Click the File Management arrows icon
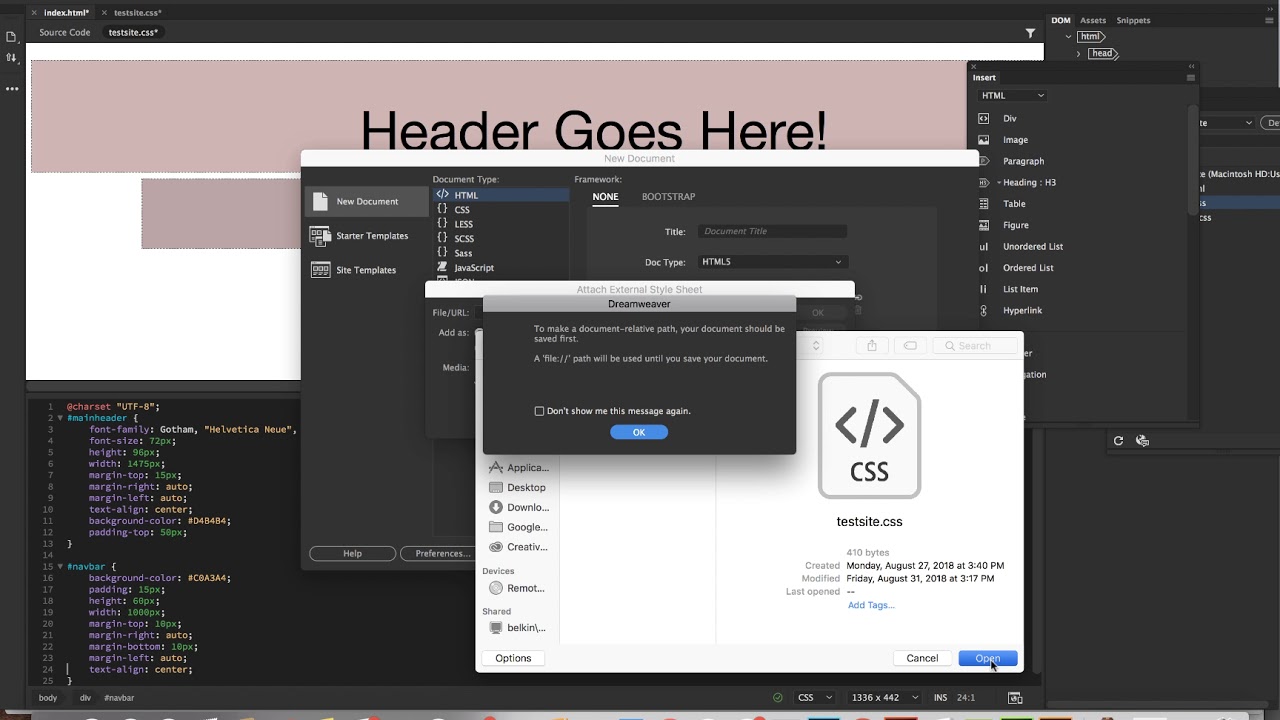Screen dimensions: 1280x720 (x=11, y=58)
